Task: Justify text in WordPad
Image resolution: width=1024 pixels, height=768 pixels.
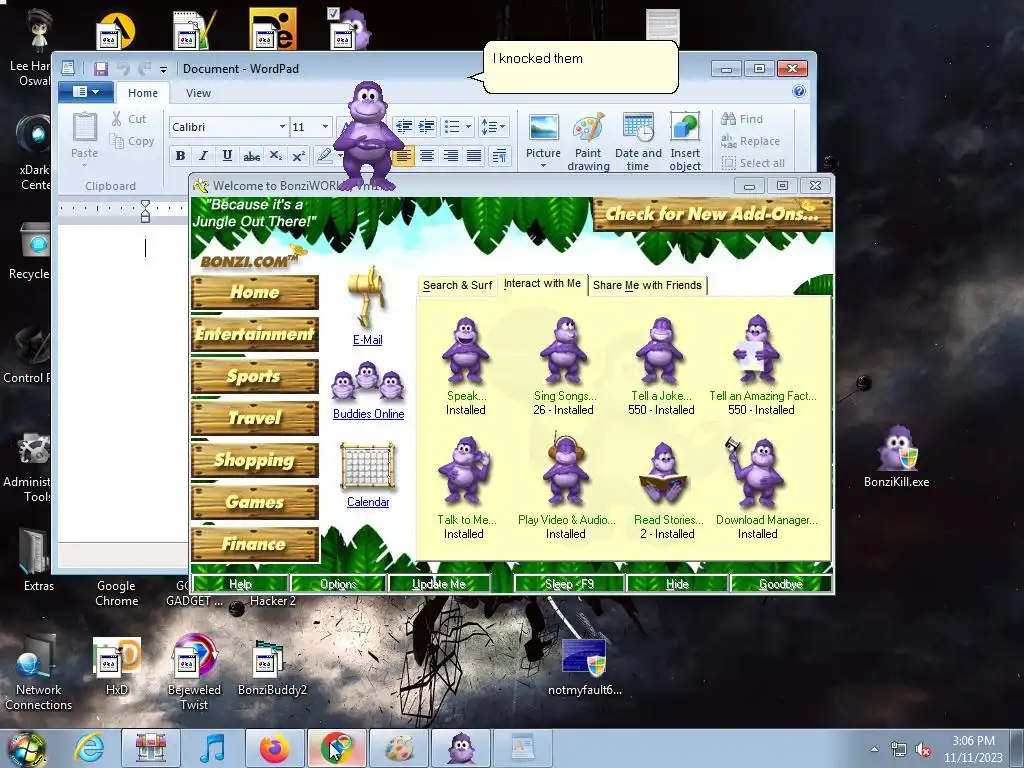Action: (474, 155)
